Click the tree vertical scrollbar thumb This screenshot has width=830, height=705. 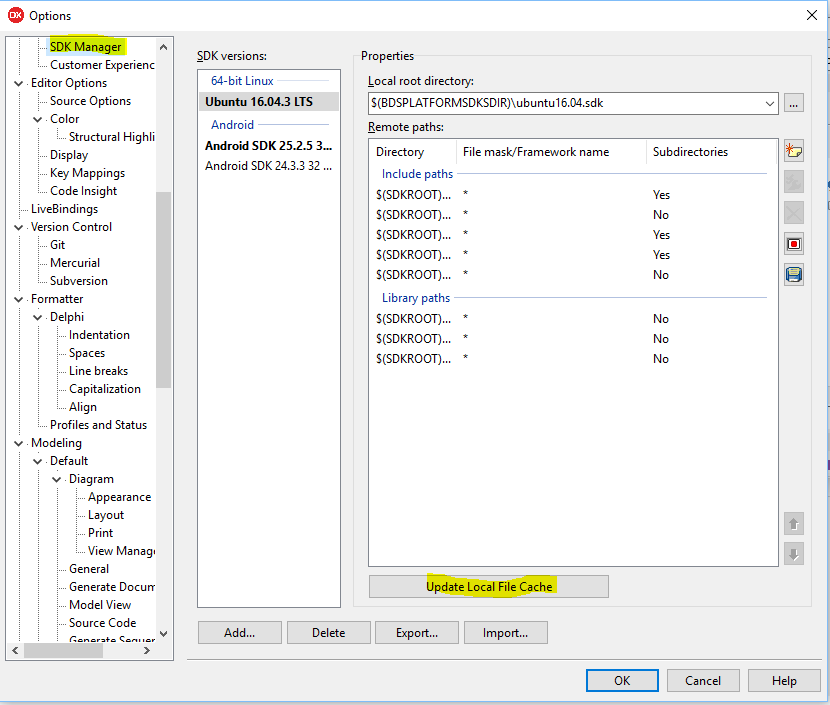(164, 290)
